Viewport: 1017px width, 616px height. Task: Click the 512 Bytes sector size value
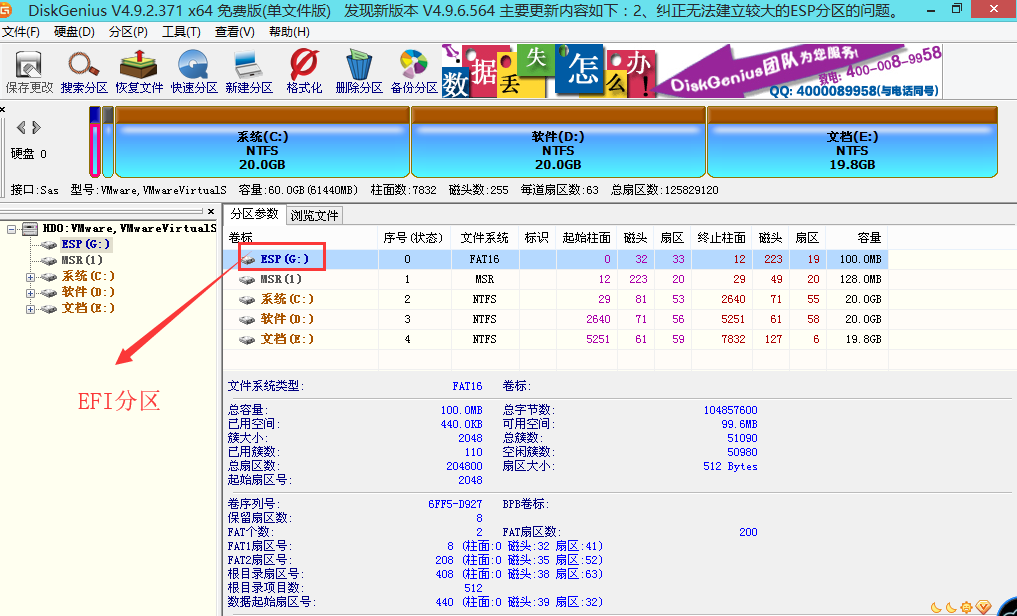pyautogui.click(x=730, y=466)
